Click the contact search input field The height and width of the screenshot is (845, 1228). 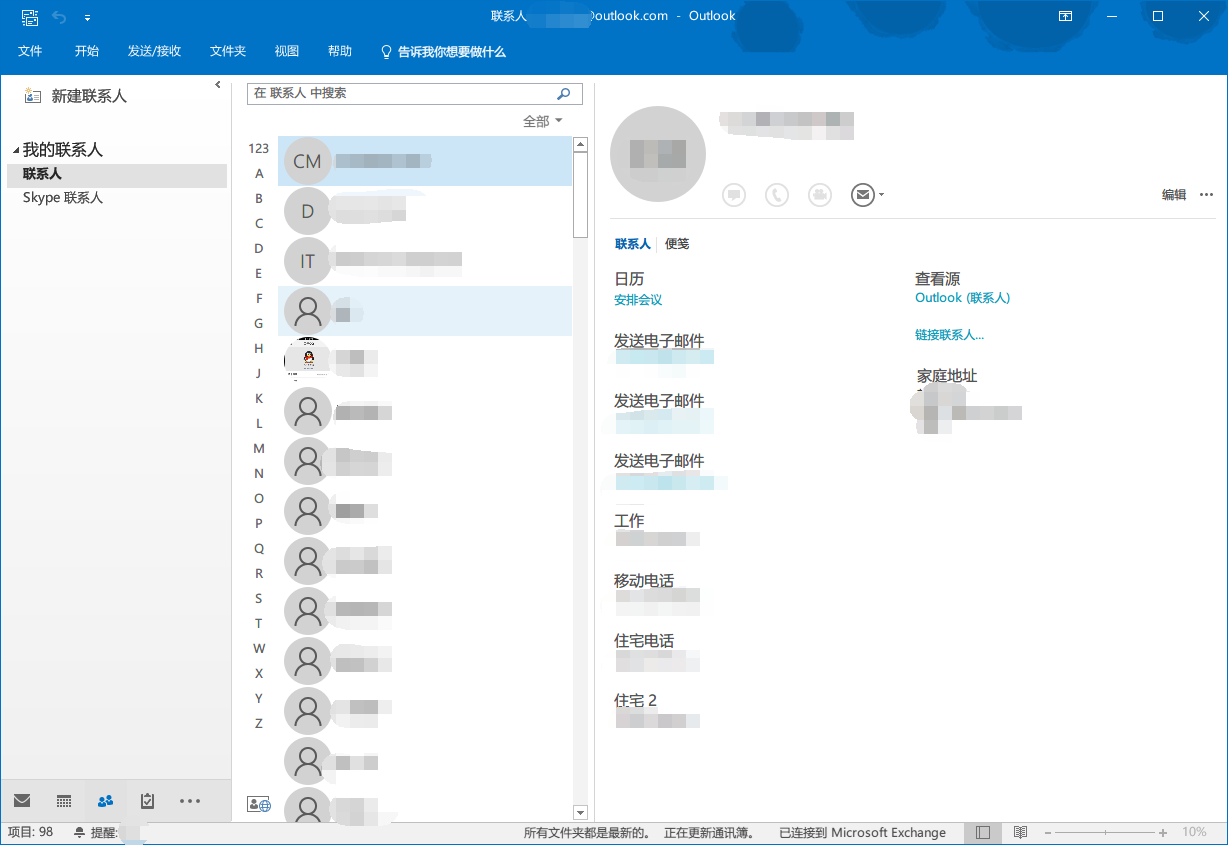(400, 94)
